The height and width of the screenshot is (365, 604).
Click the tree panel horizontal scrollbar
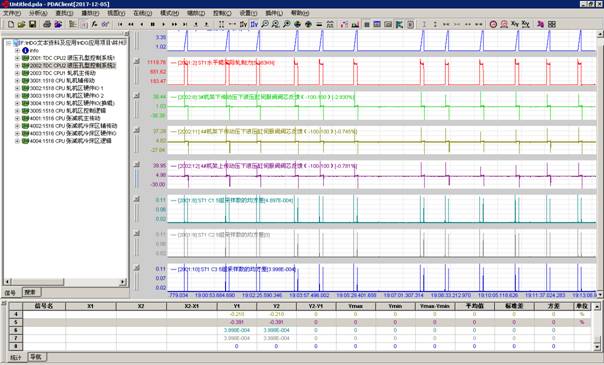point(66,282)
